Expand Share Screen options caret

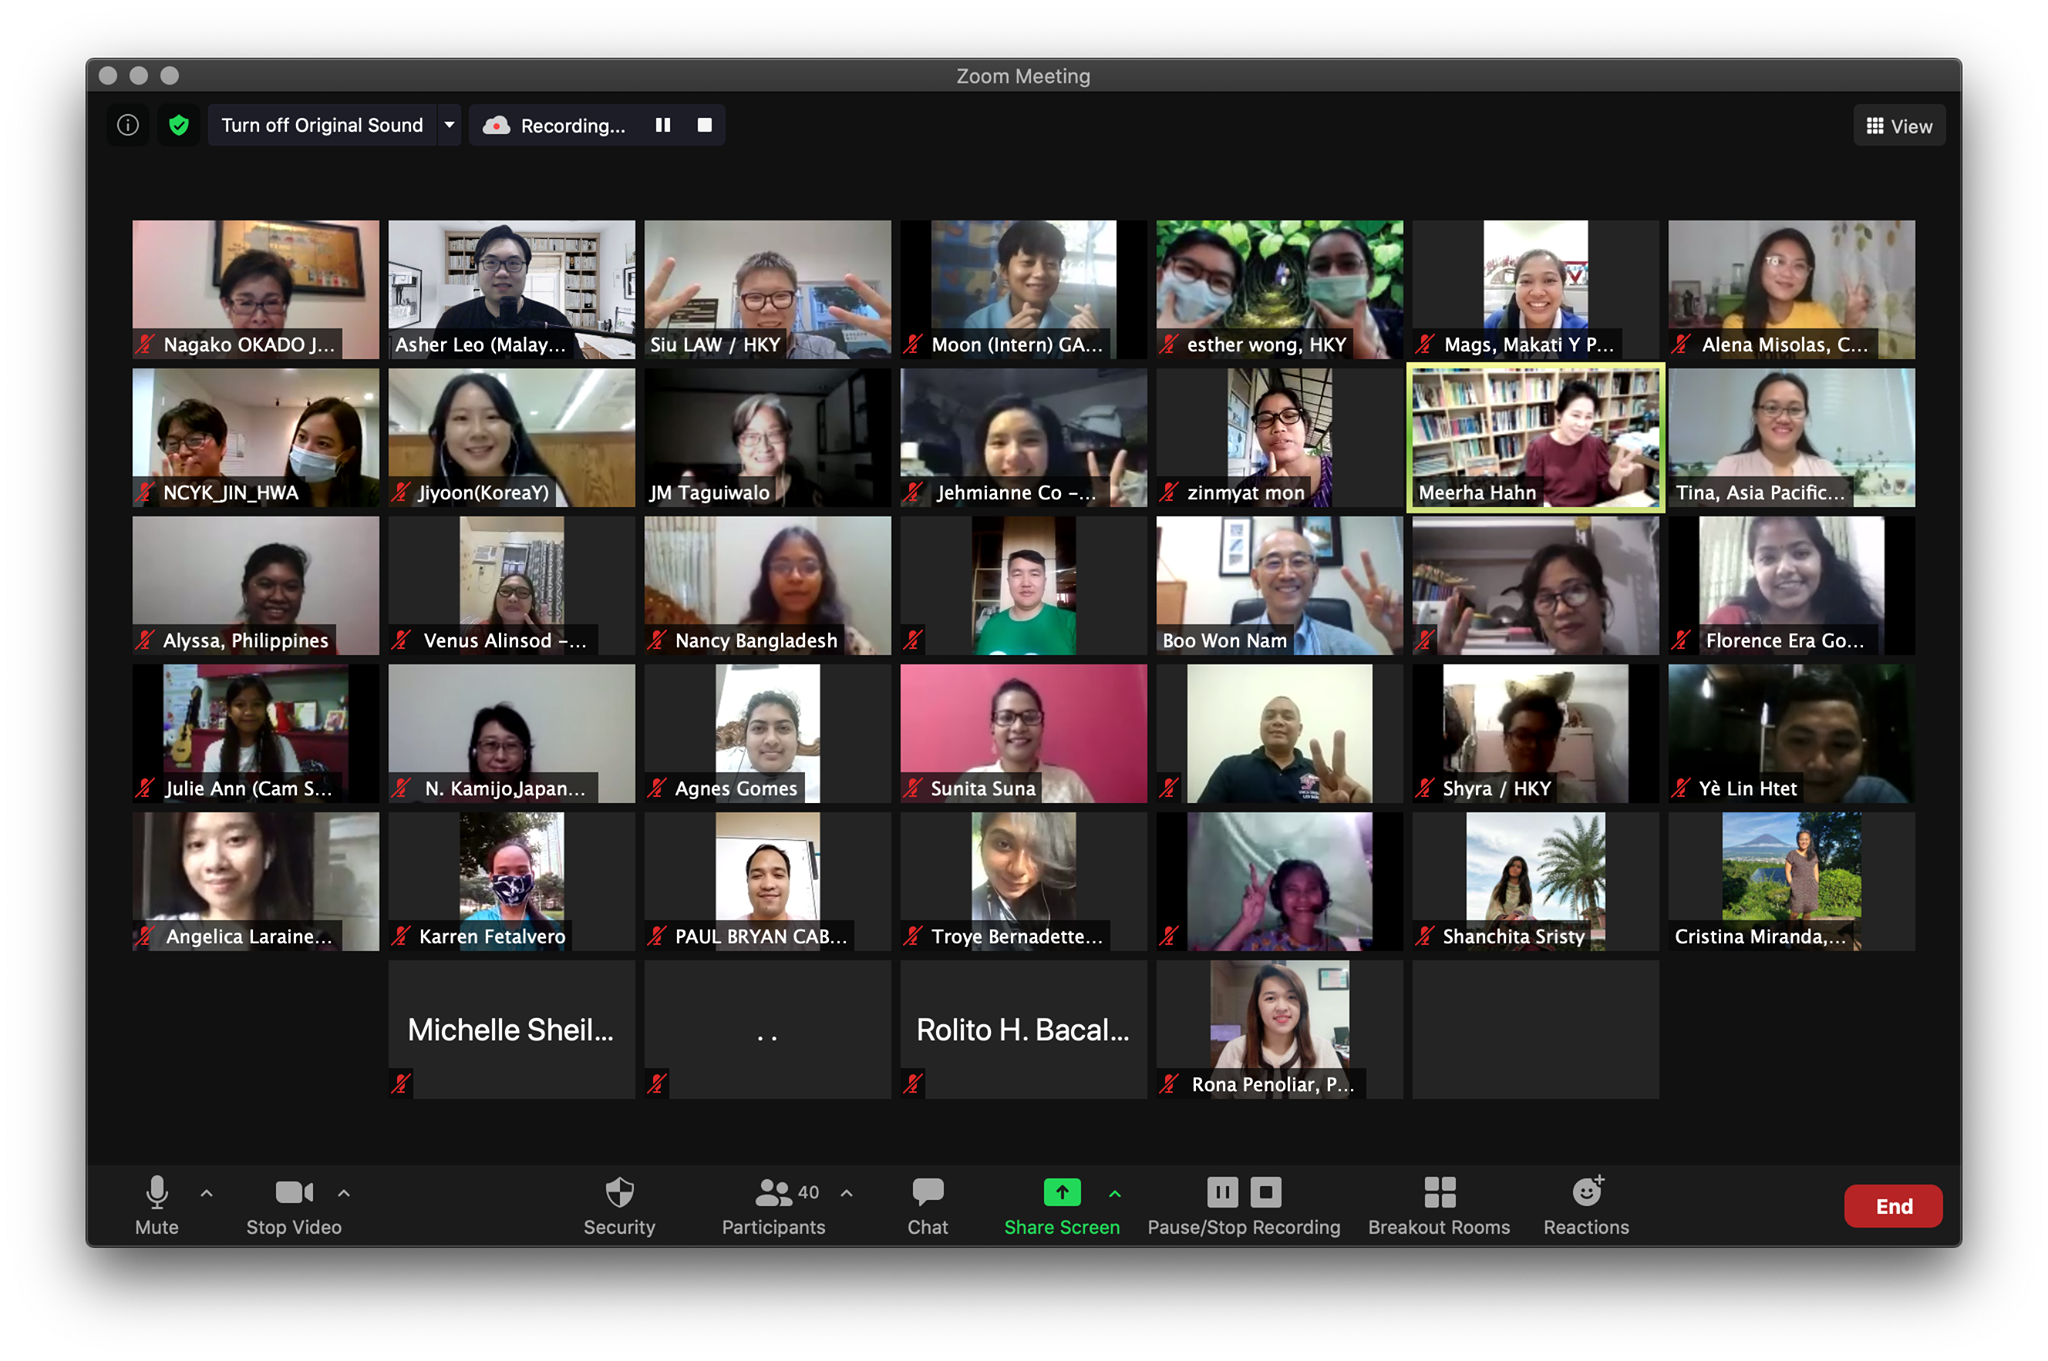pyautogui.click(x=1115, y=1193)
